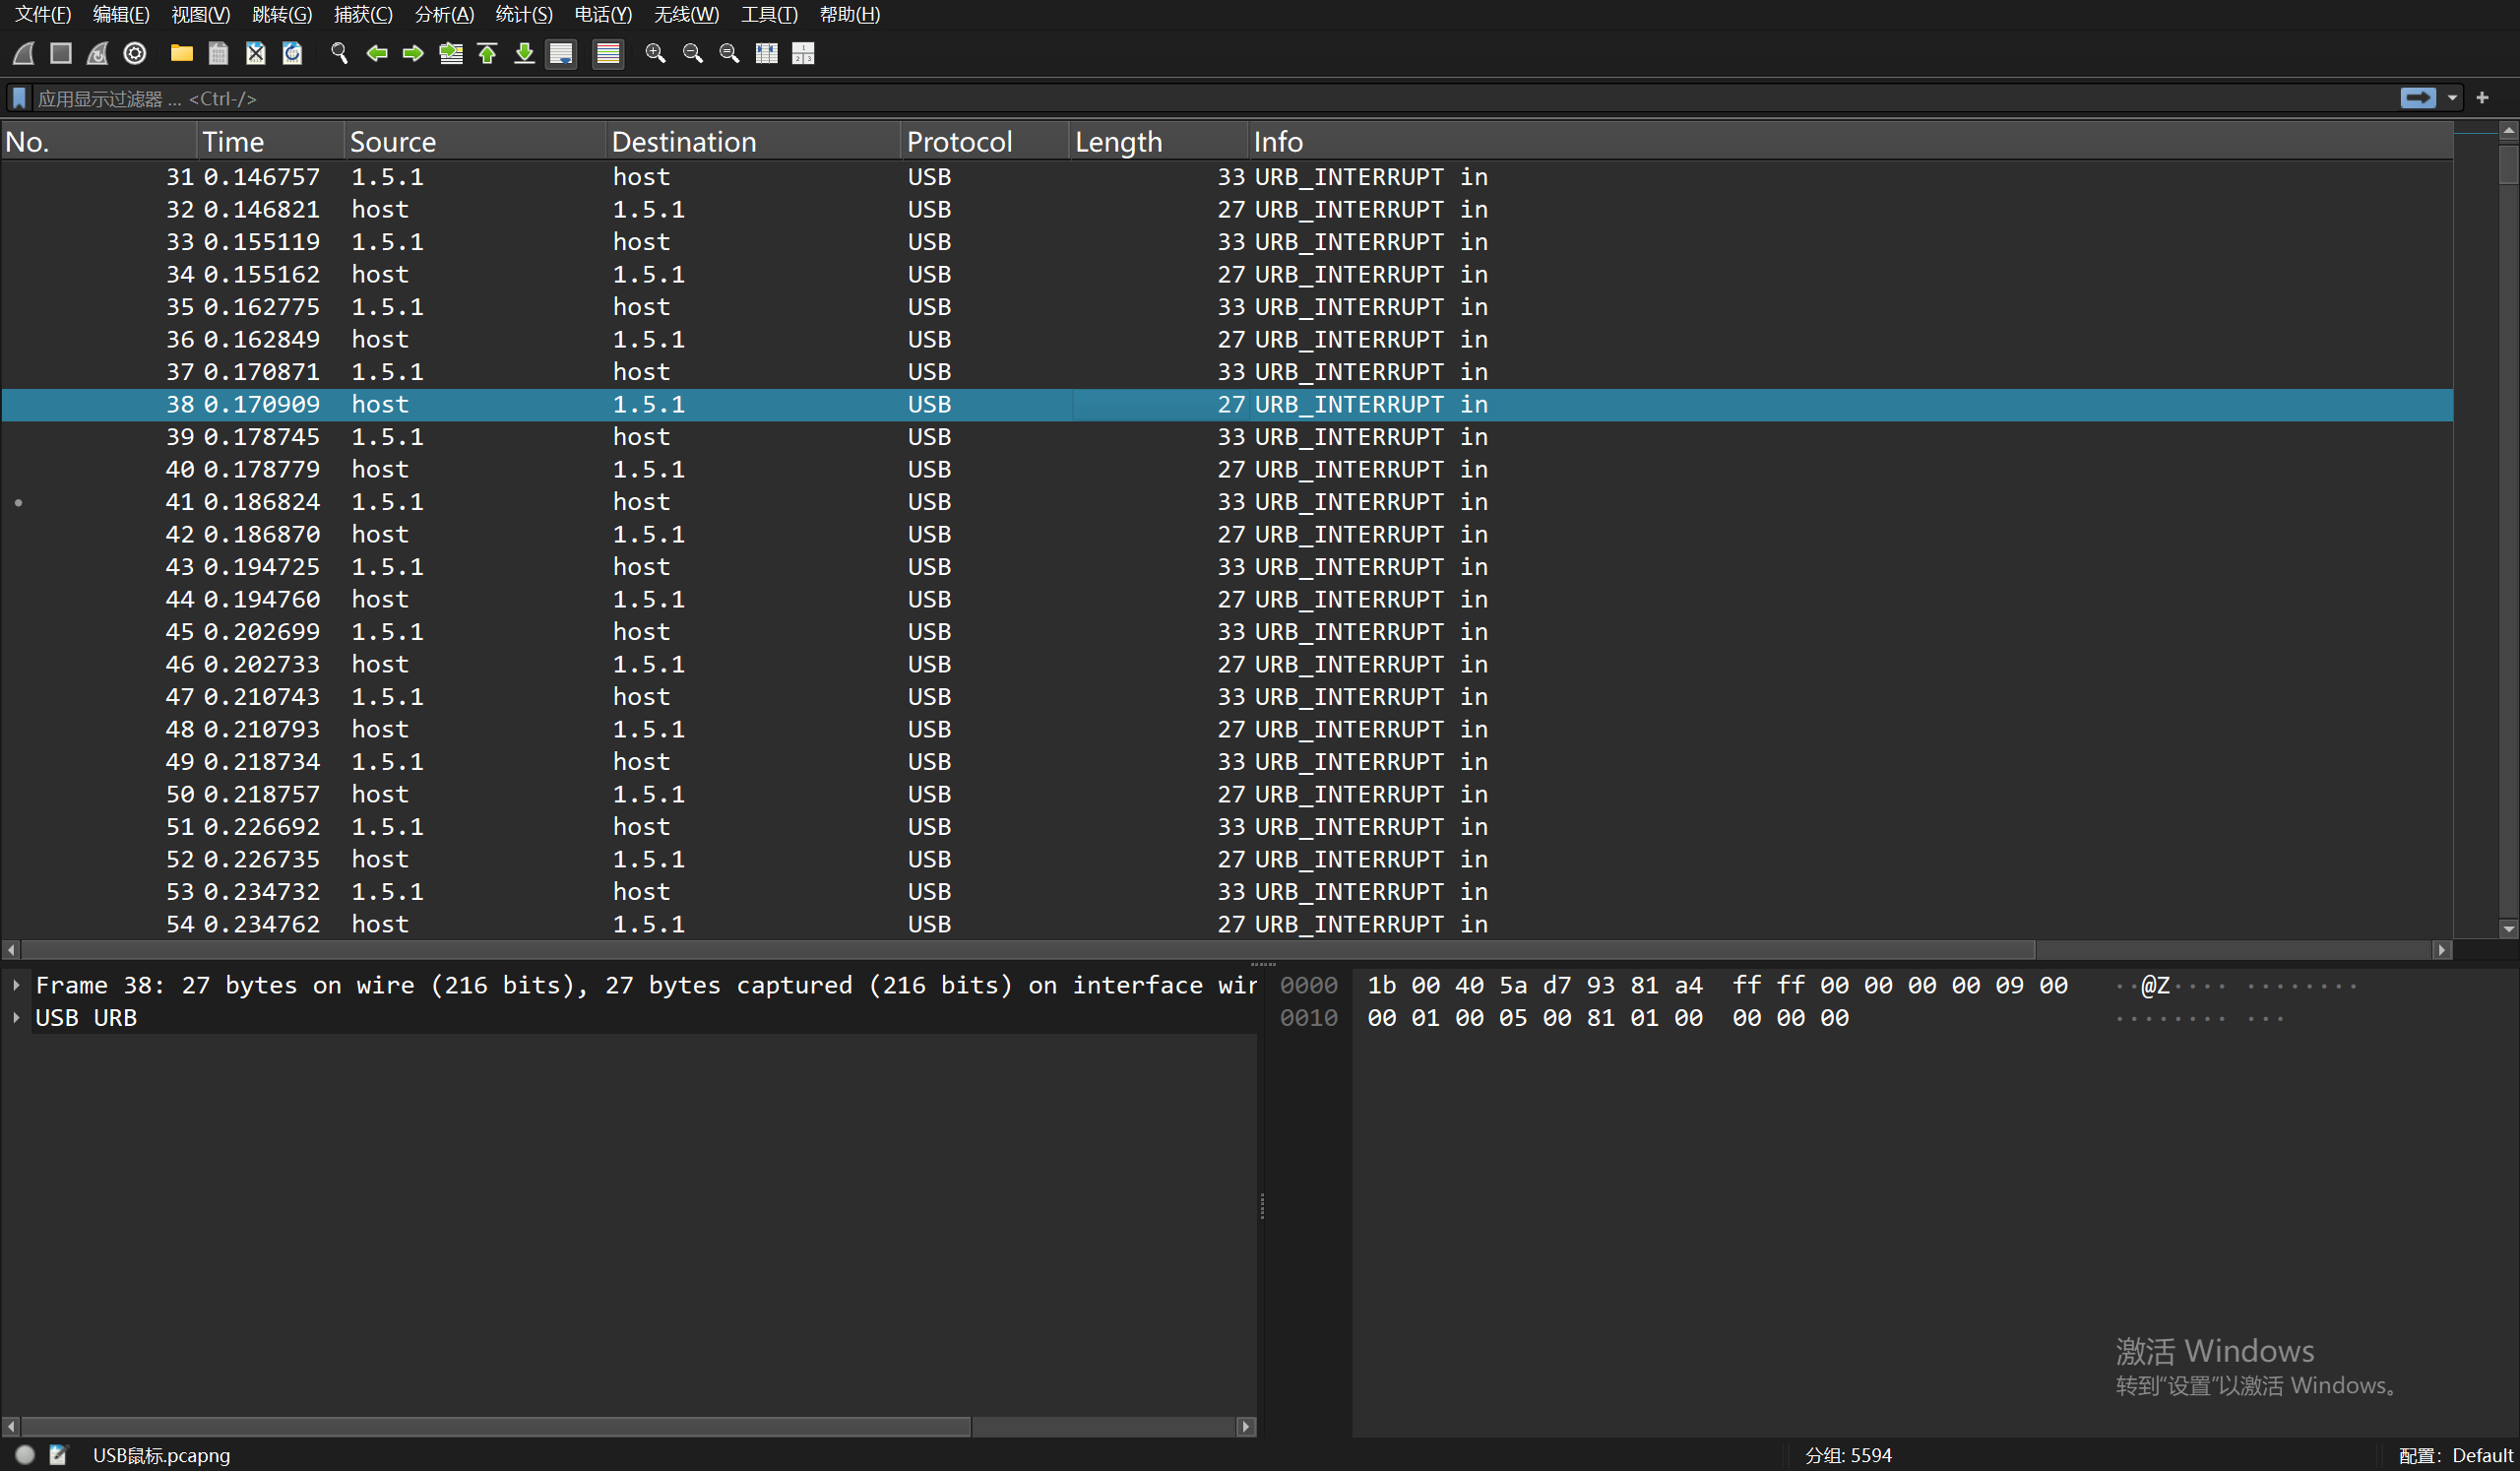This screenshot has height=1471, width=2520.
Task: Open capture options gear icon
Action: click(x=135, y=53)
